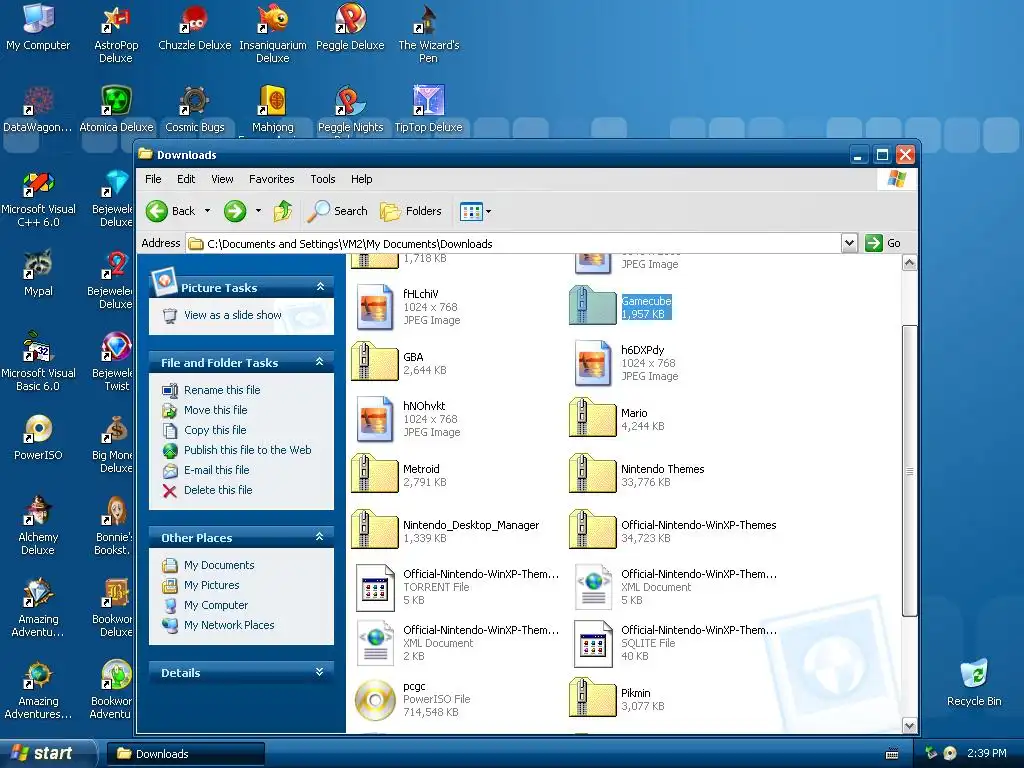Open Forward button history dropdown arrow
1024x768 pixels.
click(259, 211)
